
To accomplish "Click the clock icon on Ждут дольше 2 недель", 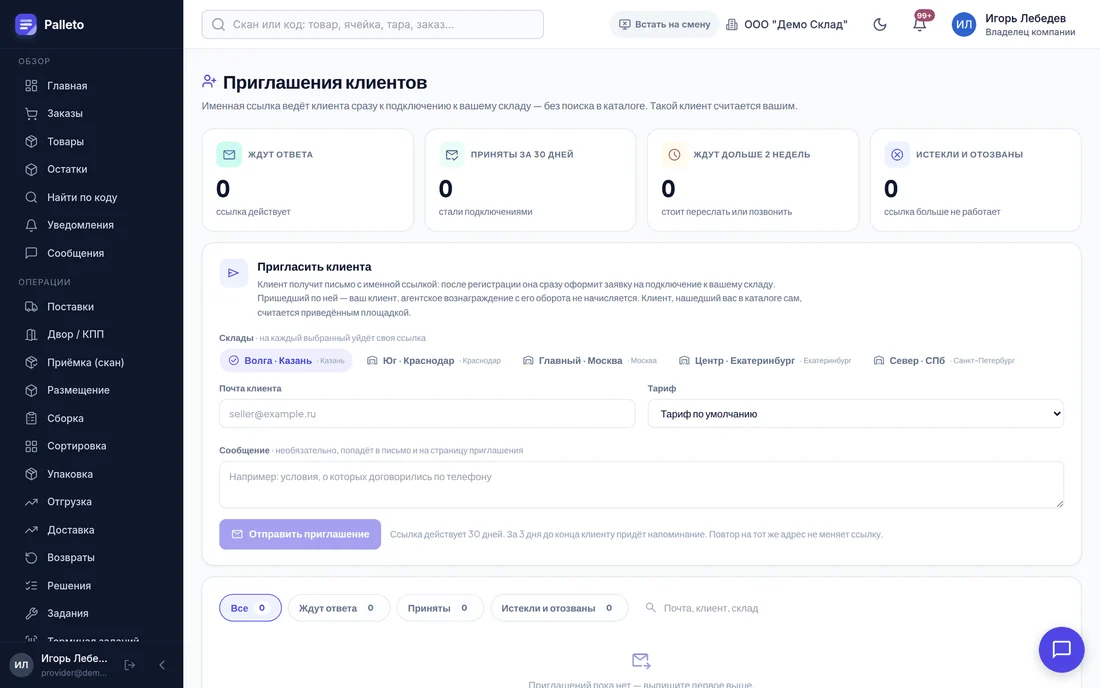I will point(674,154).
